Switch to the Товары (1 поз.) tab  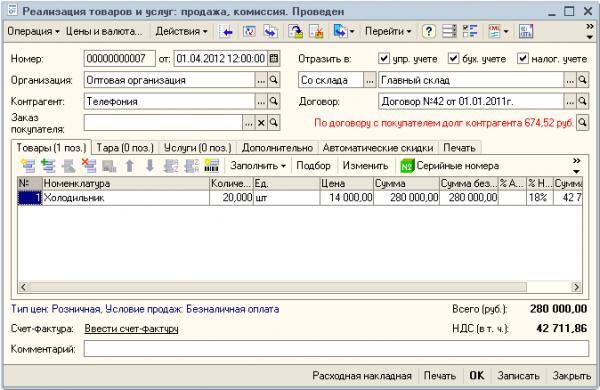51,148
